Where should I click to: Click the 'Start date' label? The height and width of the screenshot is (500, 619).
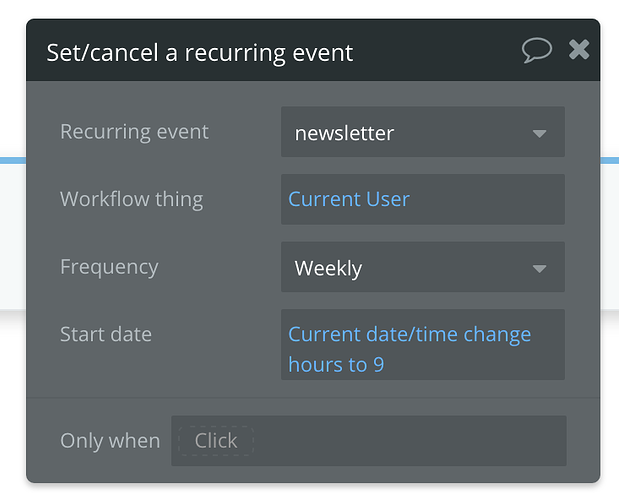pyautogui.click(x=106, y=334)
